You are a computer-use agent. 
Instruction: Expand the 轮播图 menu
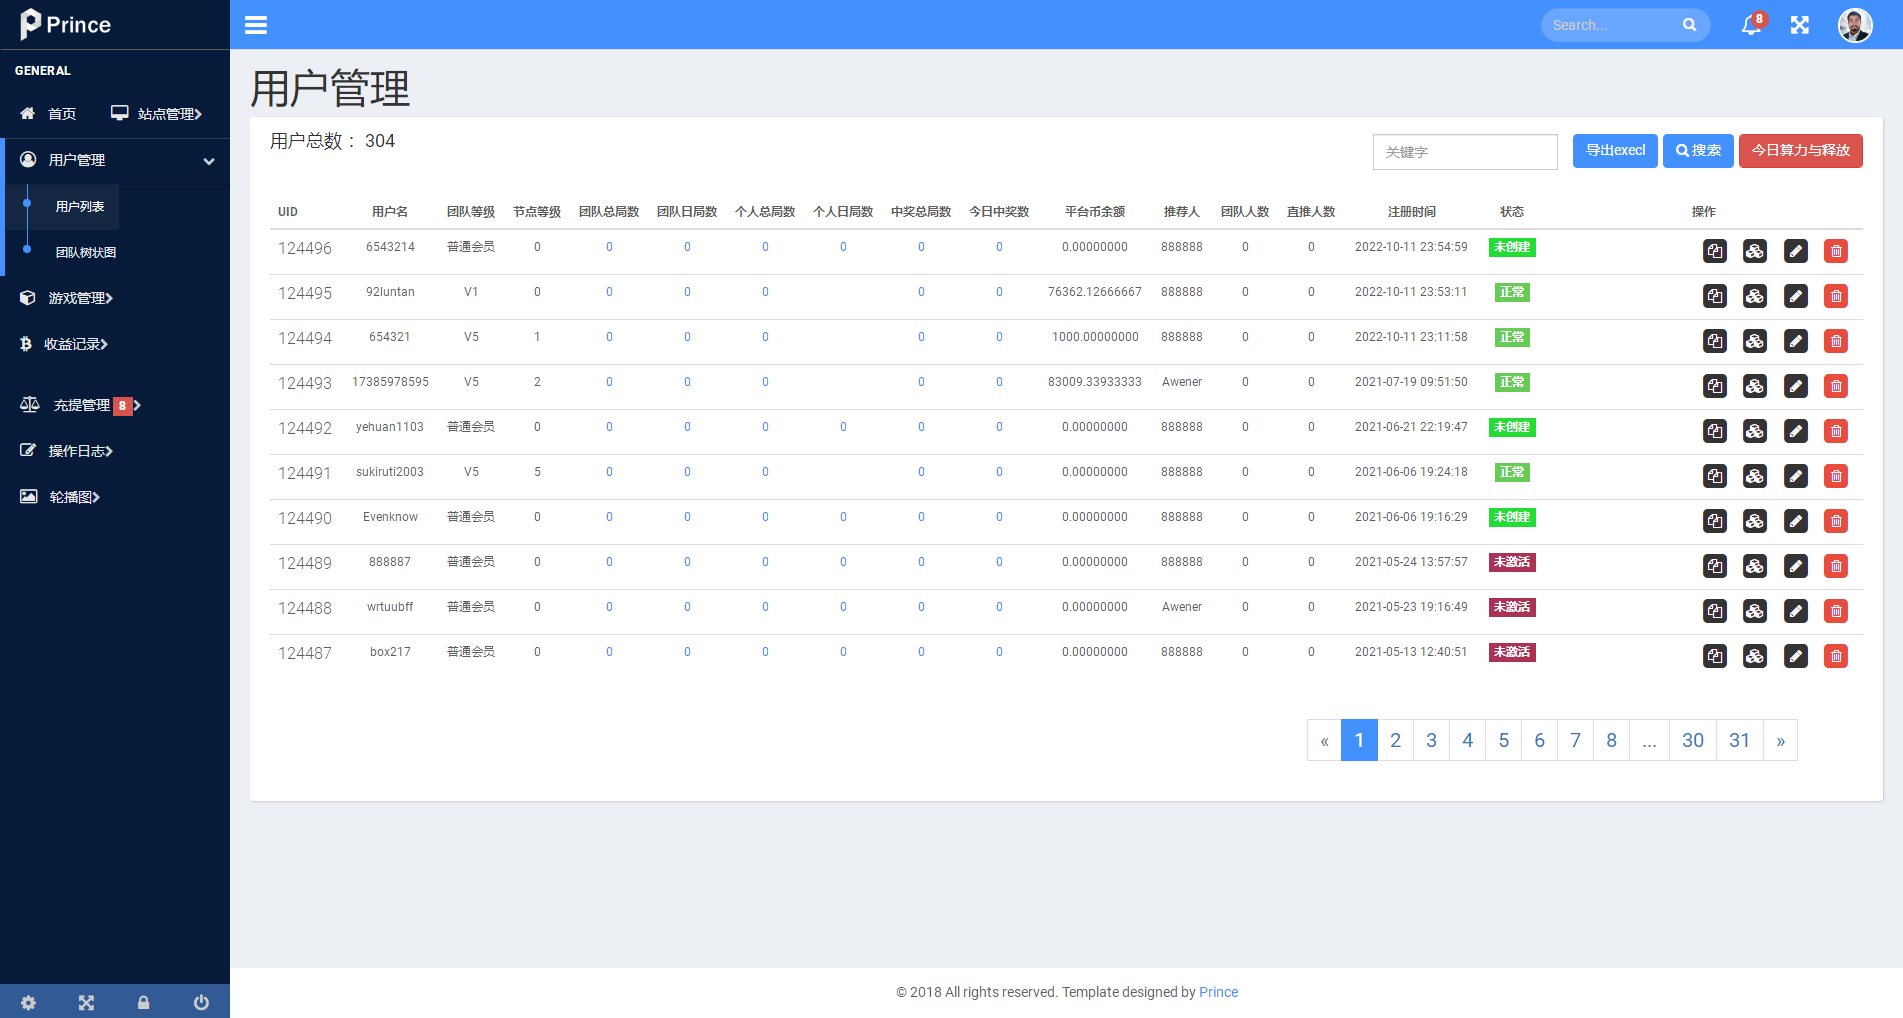point(60,497)
